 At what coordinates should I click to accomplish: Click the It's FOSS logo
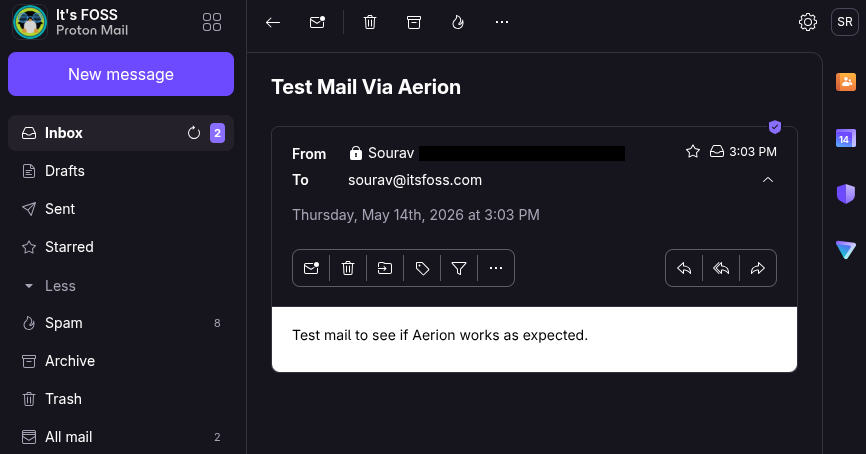pyautogui.click(x=30, y=22)
